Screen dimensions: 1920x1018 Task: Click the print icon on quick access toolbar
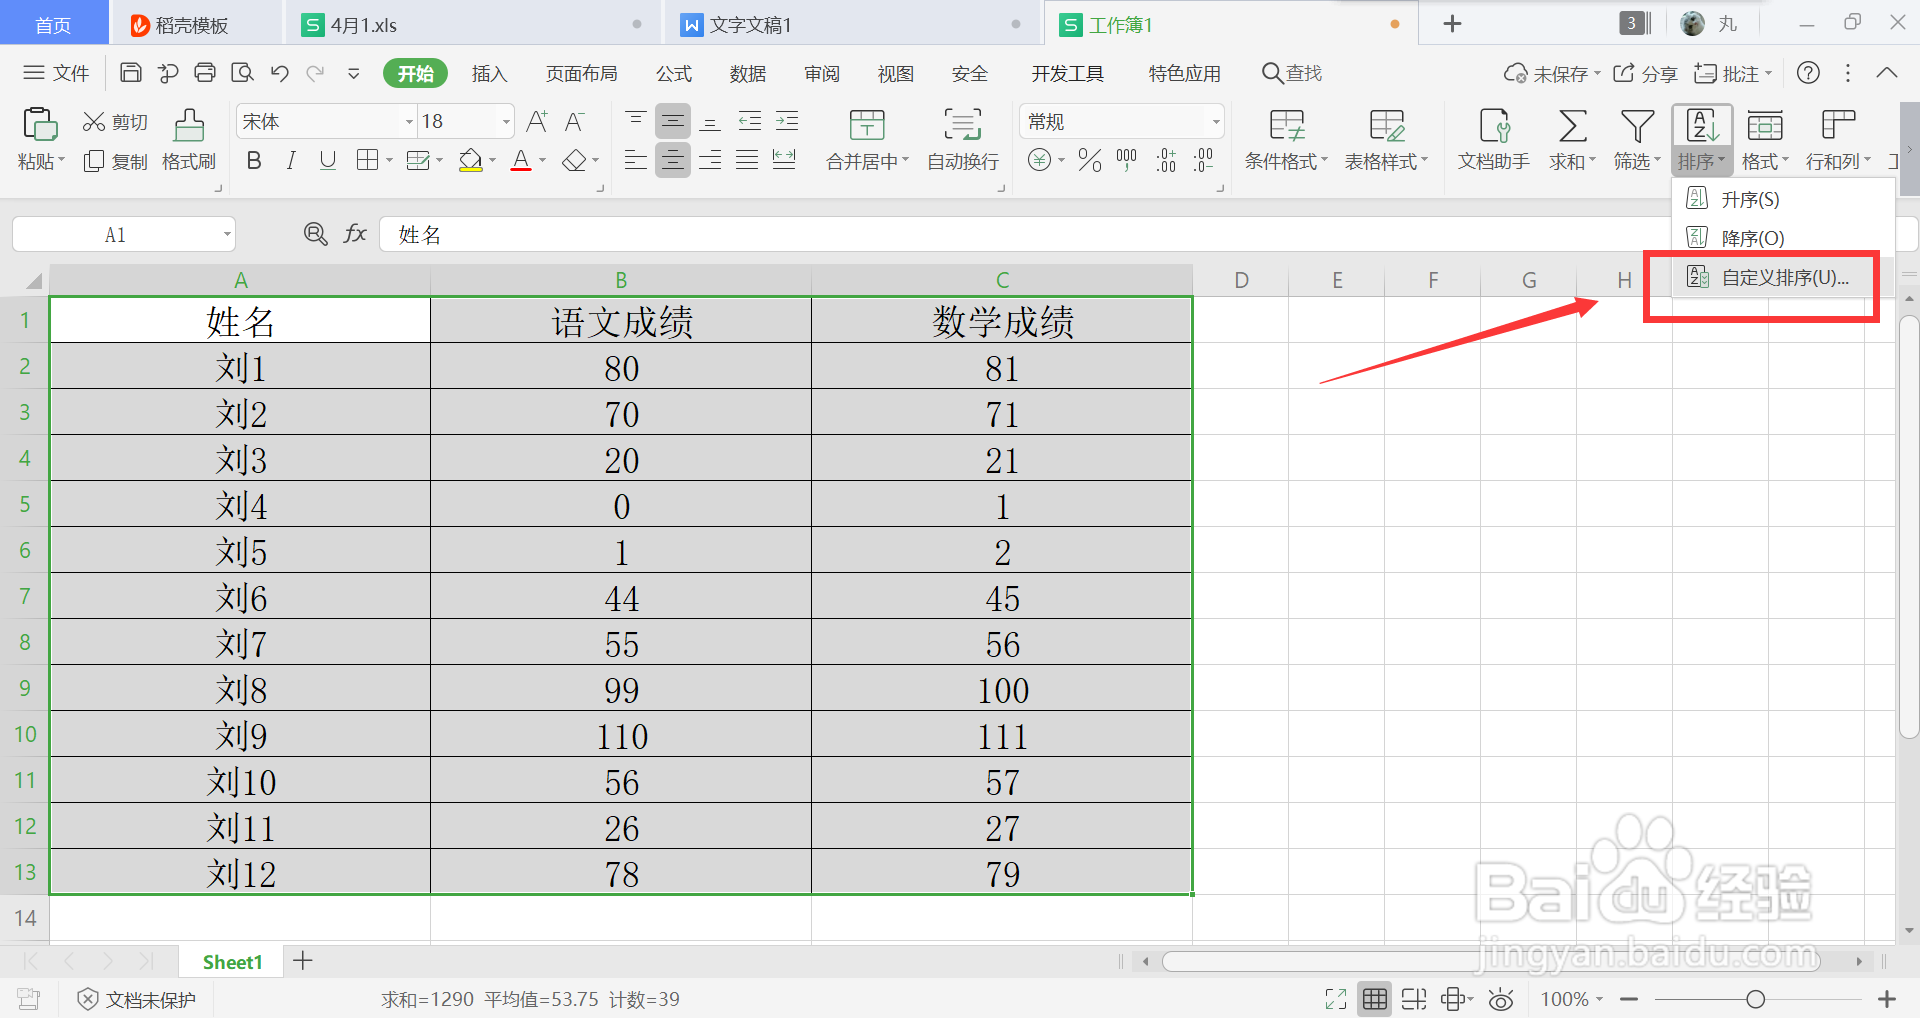[x=205, y=72]
